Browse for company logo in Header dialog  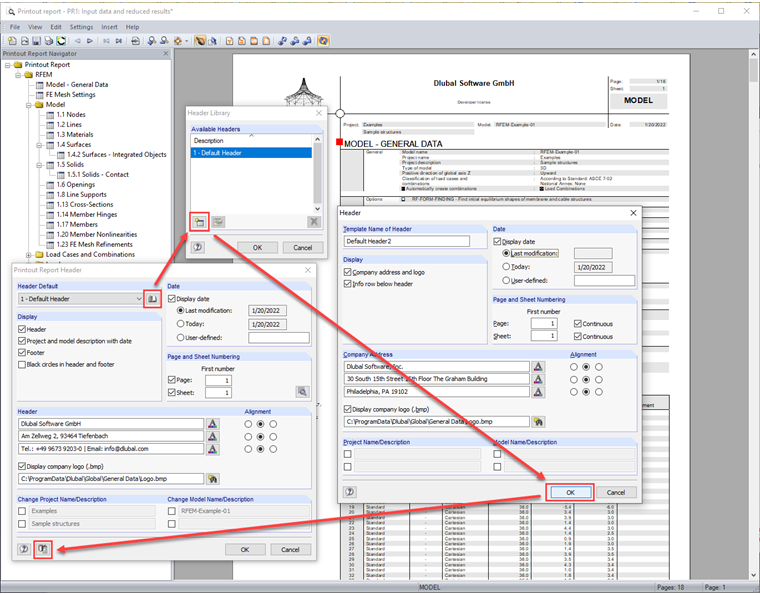538,422
